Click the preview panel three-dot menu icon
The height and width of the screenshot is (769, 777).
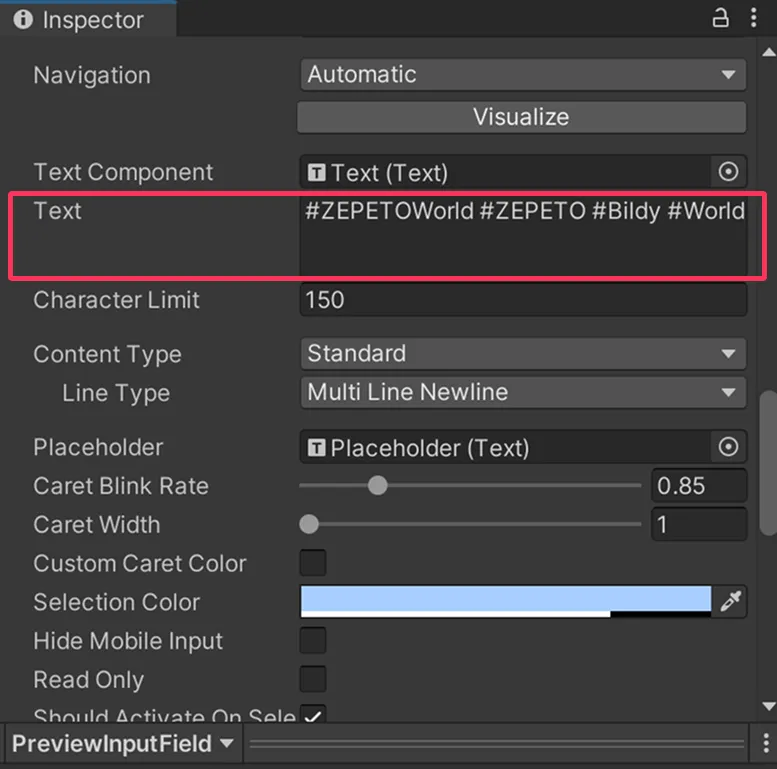coord(766,743)
